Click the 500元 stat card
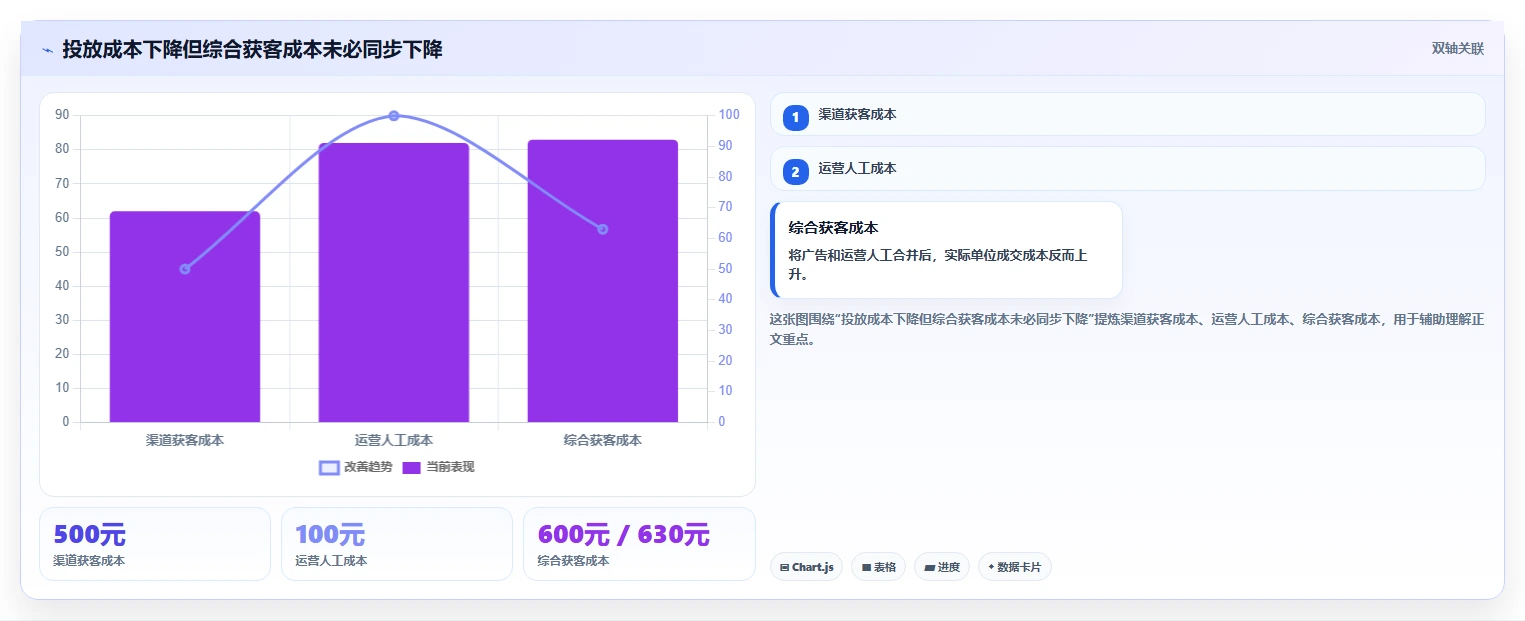Screen dimensions: 1525x621 (155, 544)
